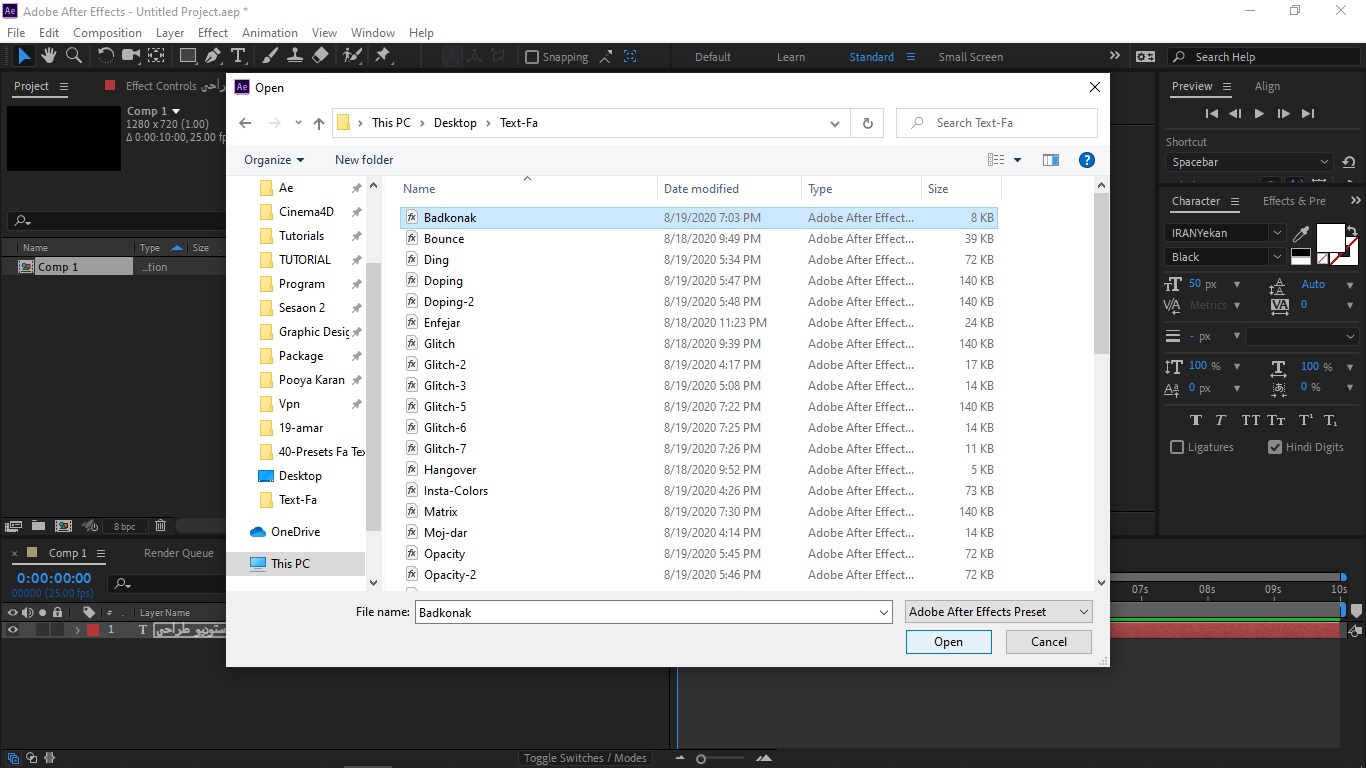Open the Animation menu

[x=270, y=33]
